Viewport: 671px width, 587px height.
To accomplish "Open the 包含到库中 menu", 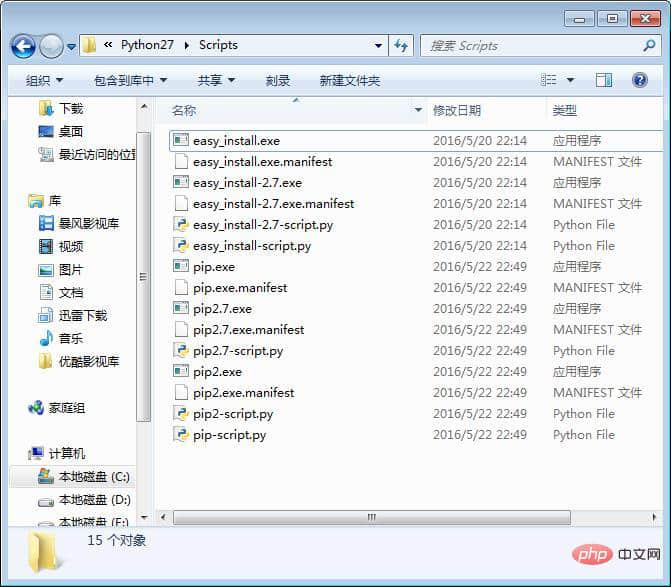I will [x=131, y=80].
